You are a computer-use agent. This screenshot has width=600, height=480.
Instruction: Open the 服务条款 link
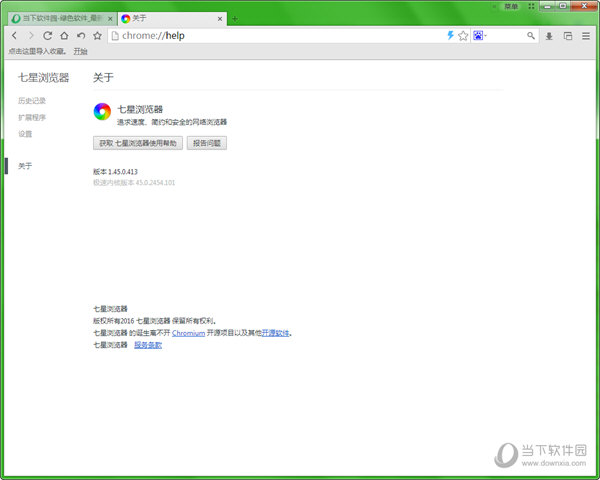[x=148, y=345]
